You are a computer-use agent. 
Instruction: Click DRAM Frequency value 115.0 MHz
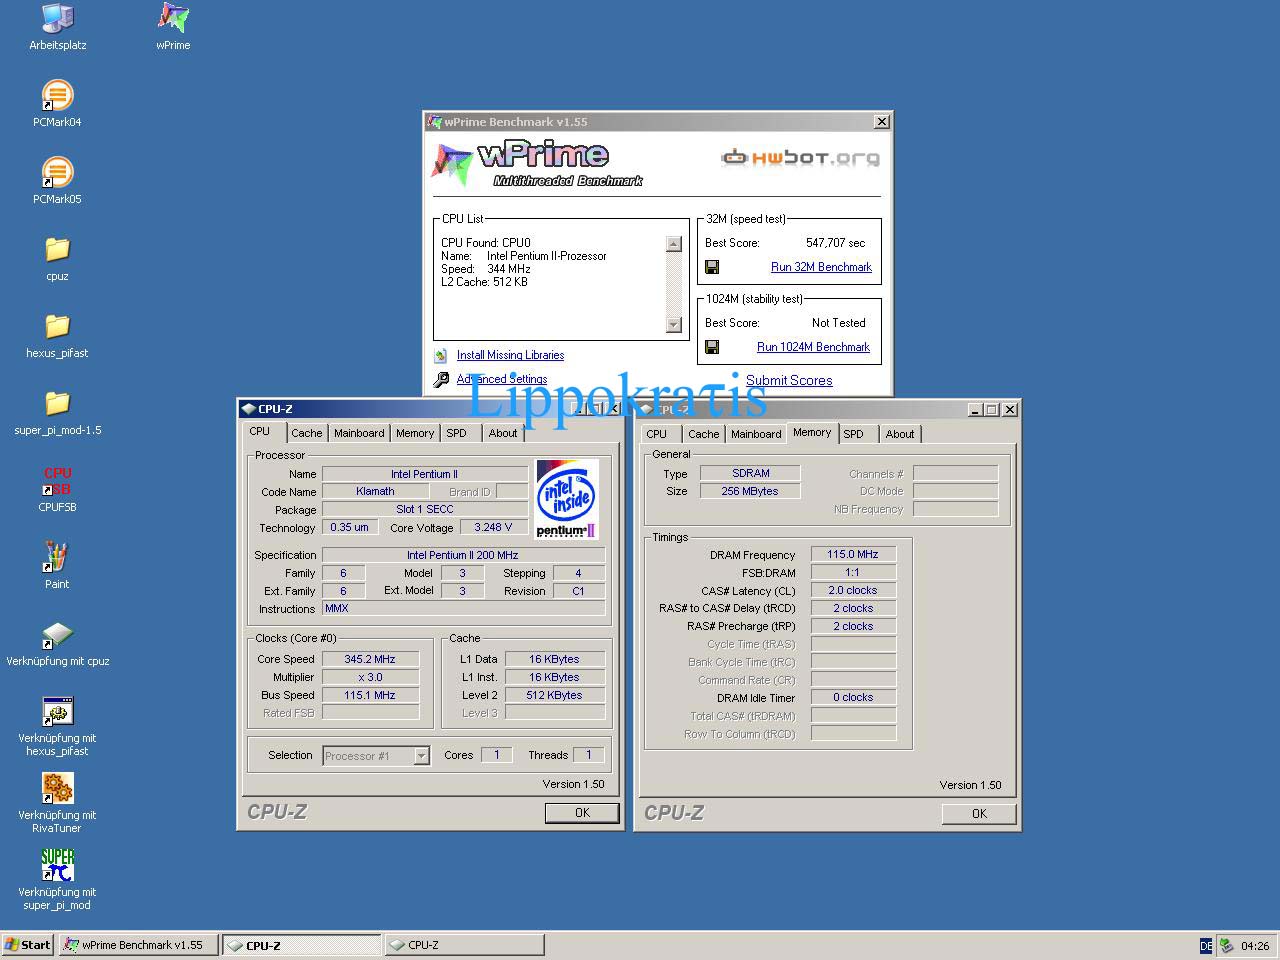click(853, 554)
